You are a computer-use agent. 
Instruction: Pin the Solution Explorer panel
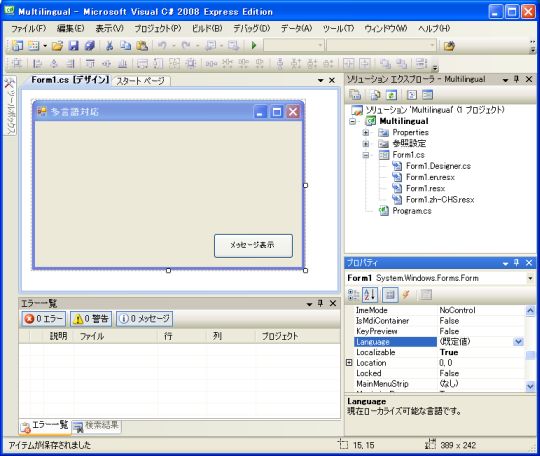click(517, 79)
